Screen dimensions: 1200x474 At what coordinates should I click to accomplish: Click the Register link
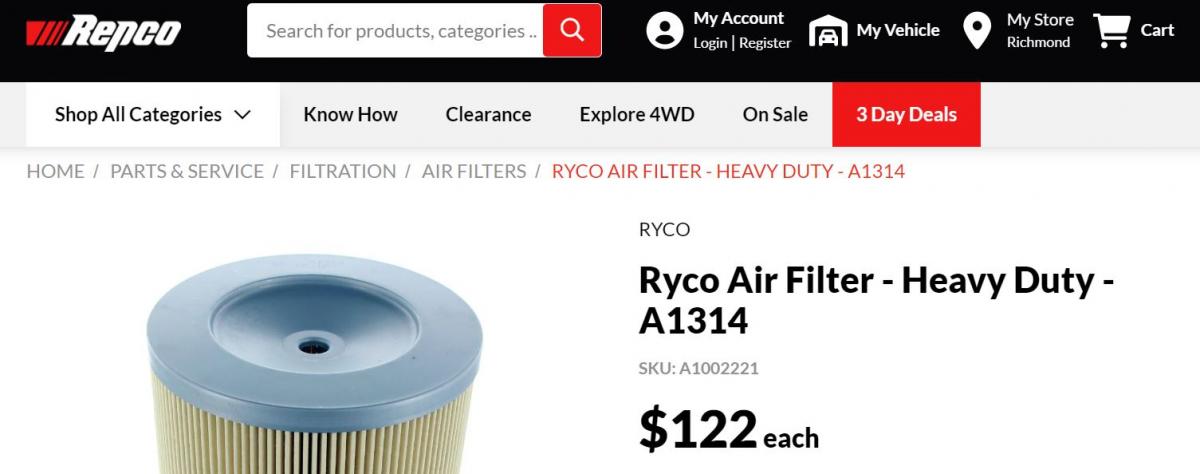pos(765,43)
